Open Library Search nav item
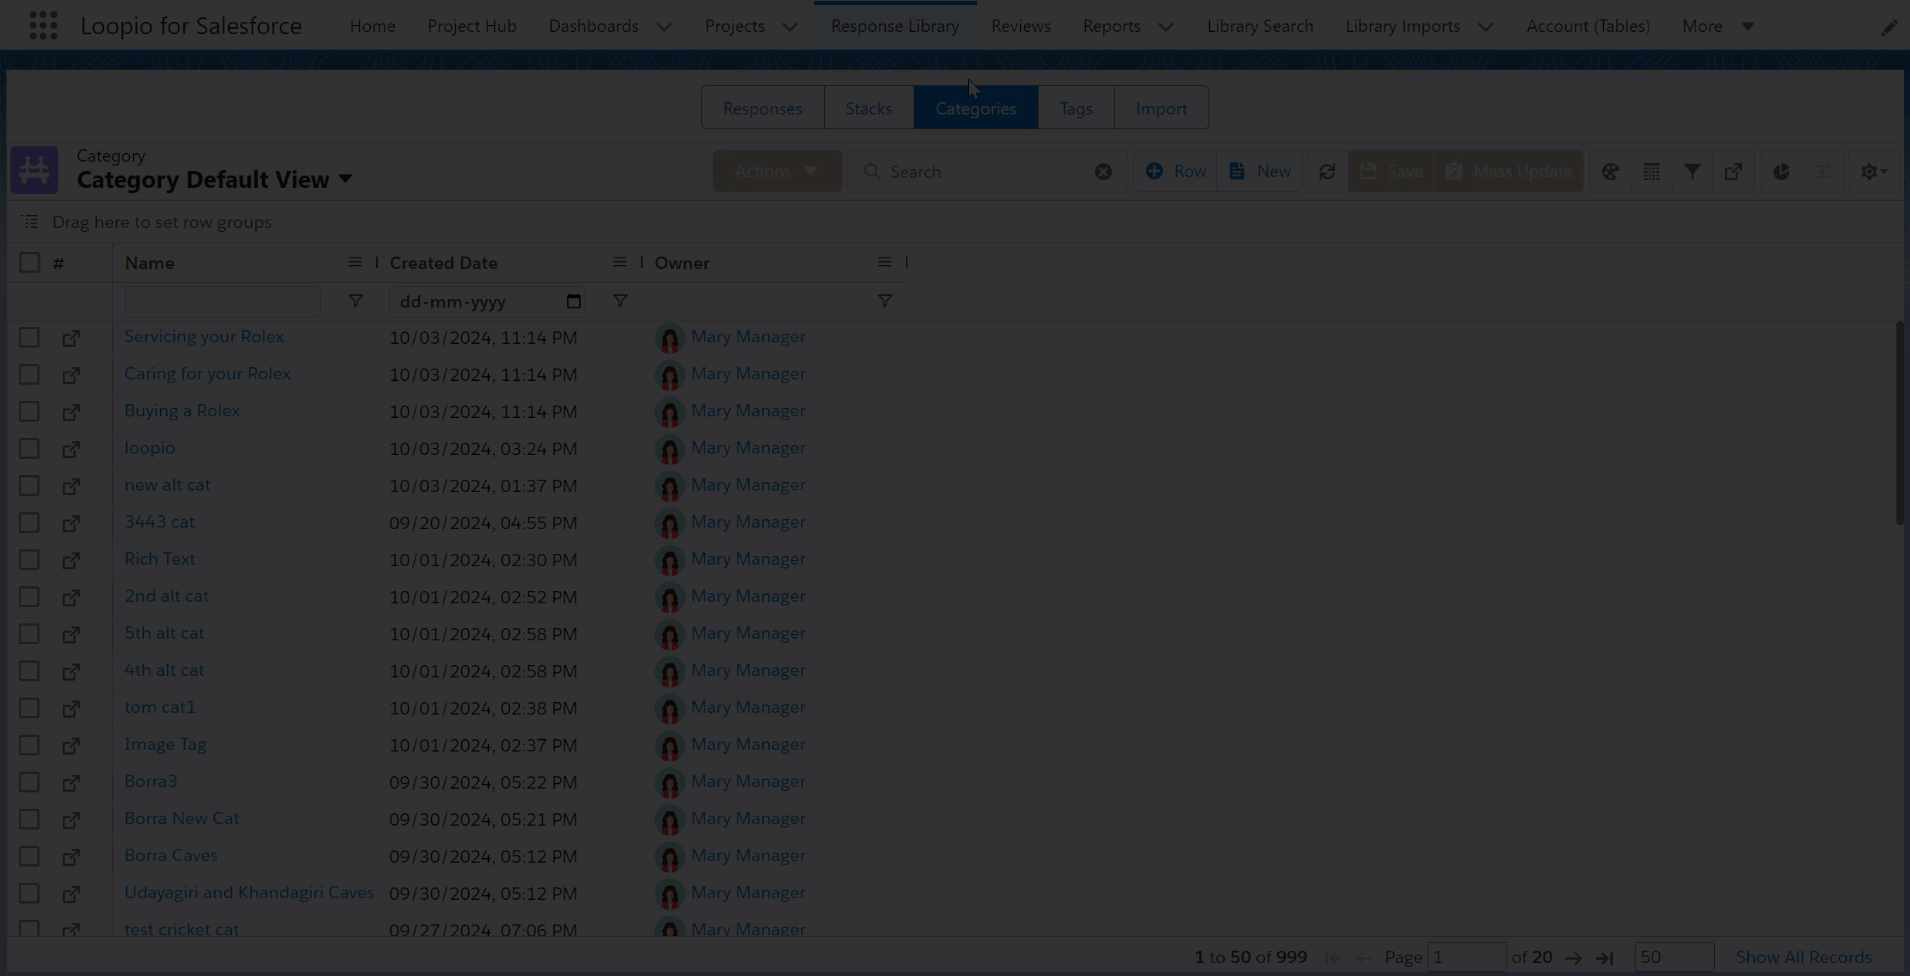 [x=1260, y=26]
